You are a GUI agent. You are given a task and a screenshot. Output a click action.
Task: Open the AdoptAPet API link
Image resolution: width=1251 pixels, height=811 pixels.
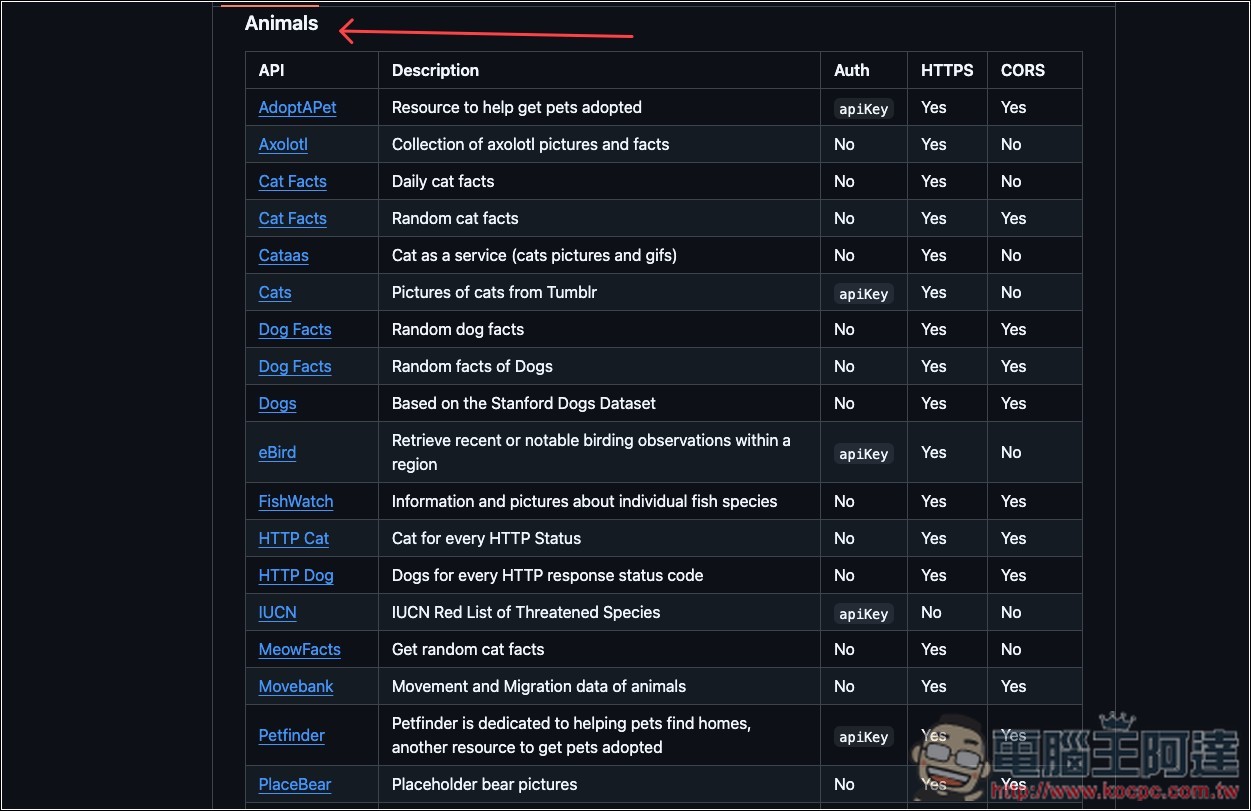pyautogui.click(x=297, y=108)
